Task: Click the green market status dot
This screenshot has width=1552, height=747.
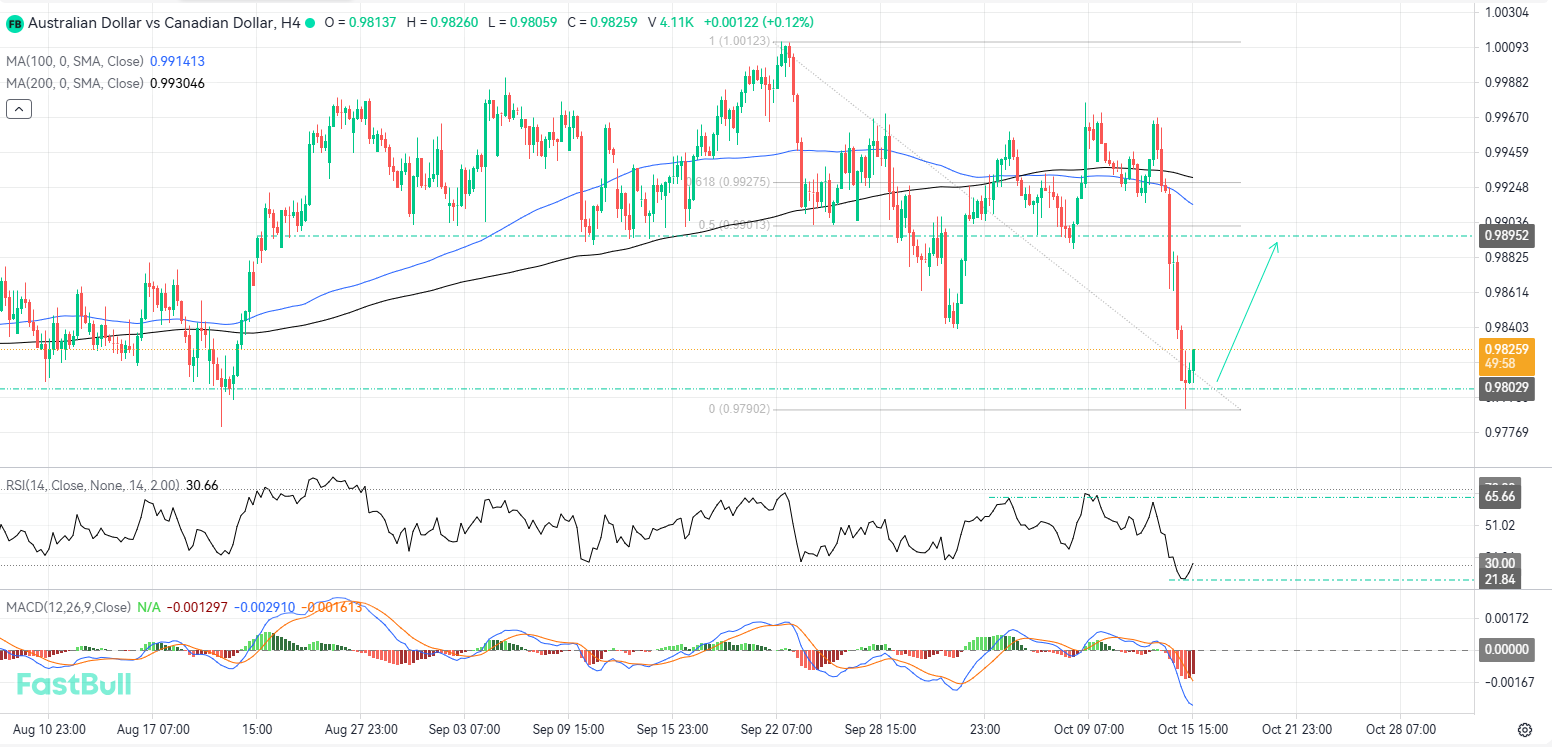Action: 310,22
